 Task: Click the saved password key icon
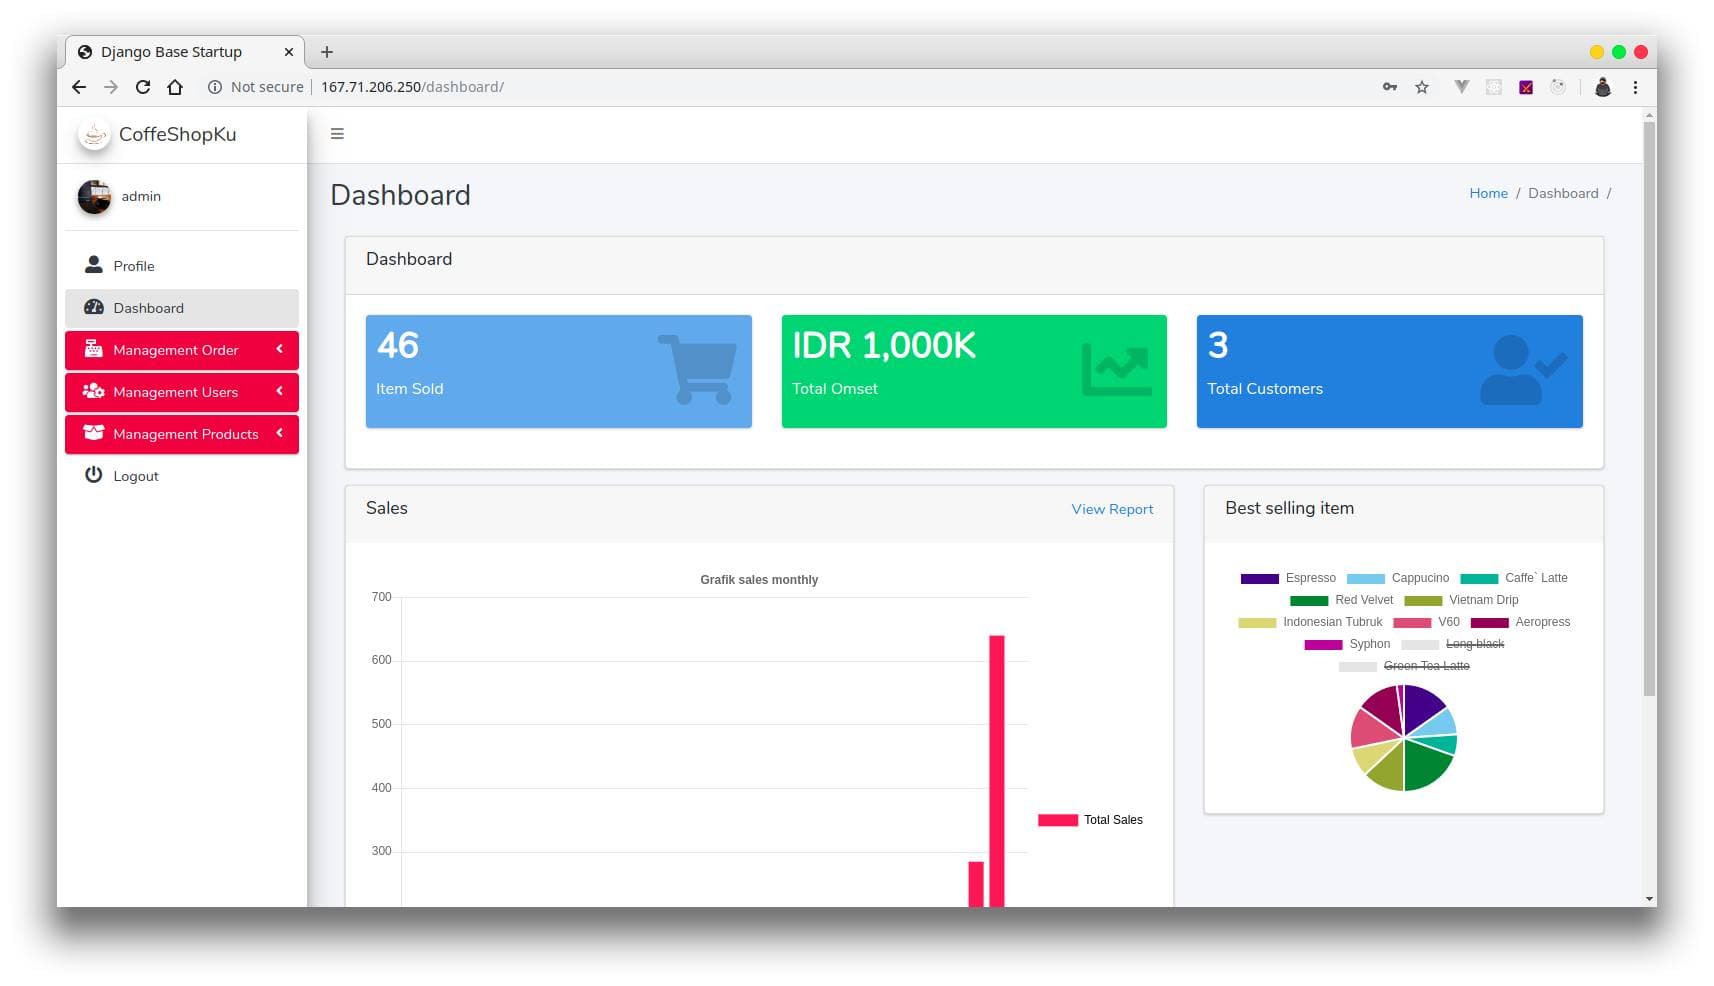click(x=1390, y=87)
